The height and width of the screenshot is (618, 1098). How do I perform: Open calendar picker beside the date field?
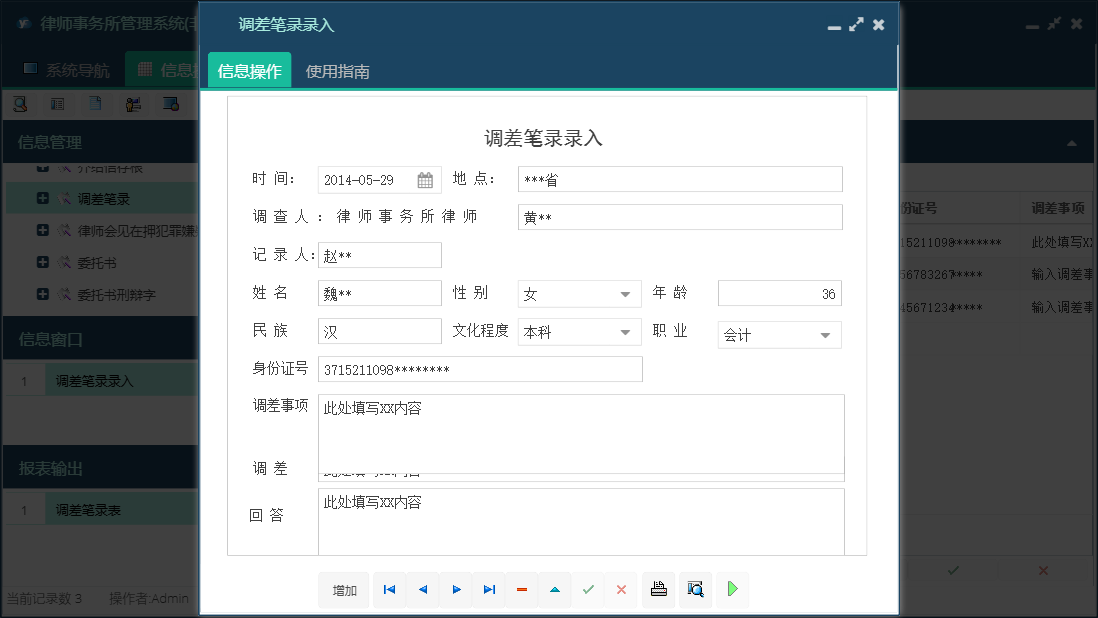pyautogui.click(x=424, y=180)
